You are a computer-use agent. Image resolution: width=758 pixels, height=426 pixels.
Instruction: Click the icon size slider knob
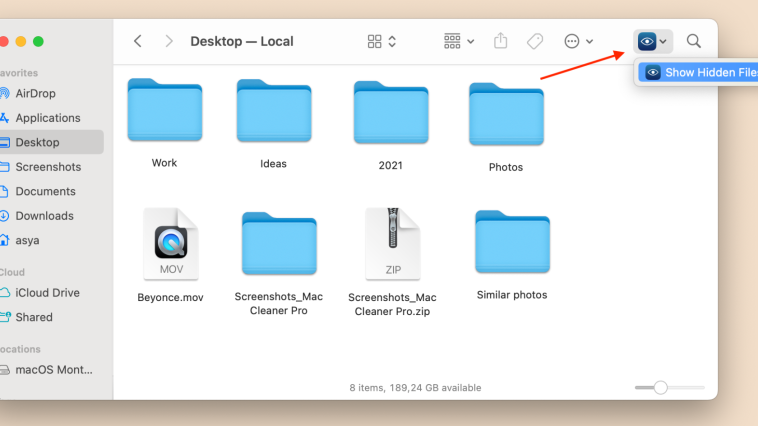(660, 387)
